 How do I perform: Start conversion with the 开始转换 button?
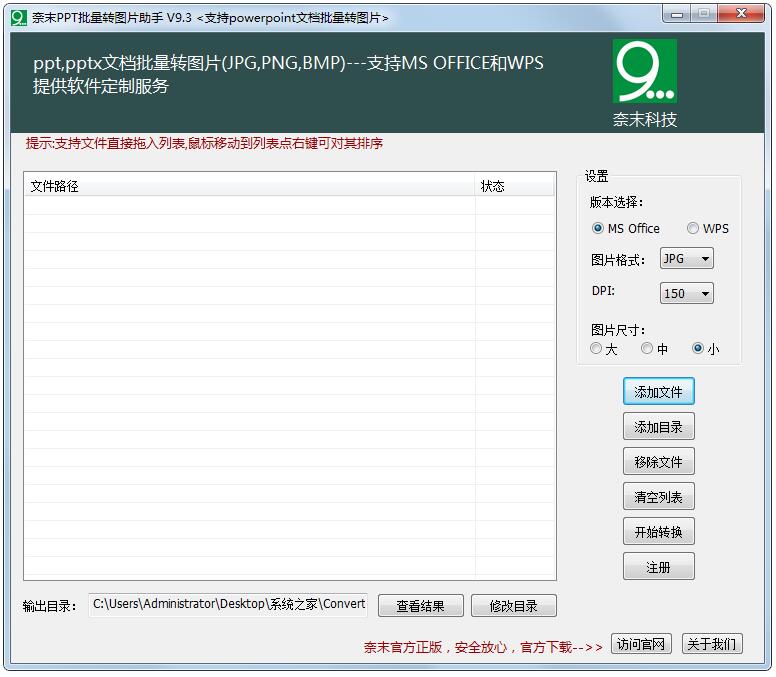(658, 532)
